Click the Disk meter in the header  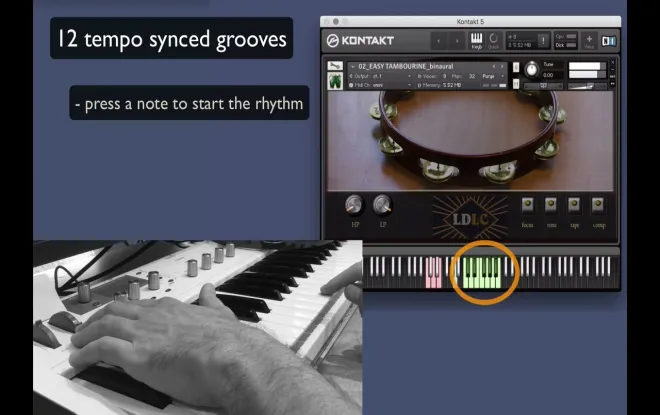coord(565,45)
